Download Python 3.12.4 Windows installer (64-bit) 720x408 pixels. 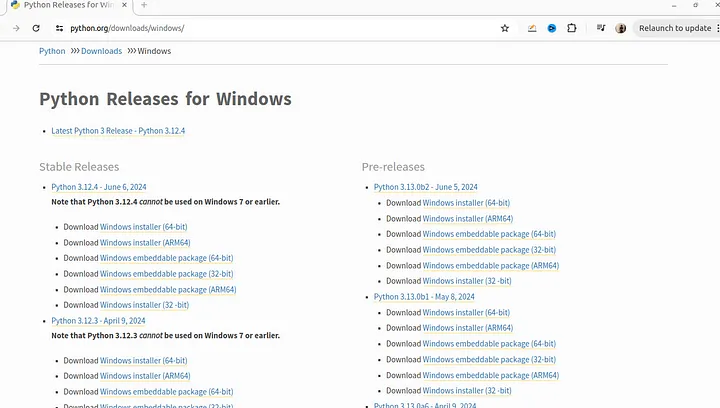point(143,227)
